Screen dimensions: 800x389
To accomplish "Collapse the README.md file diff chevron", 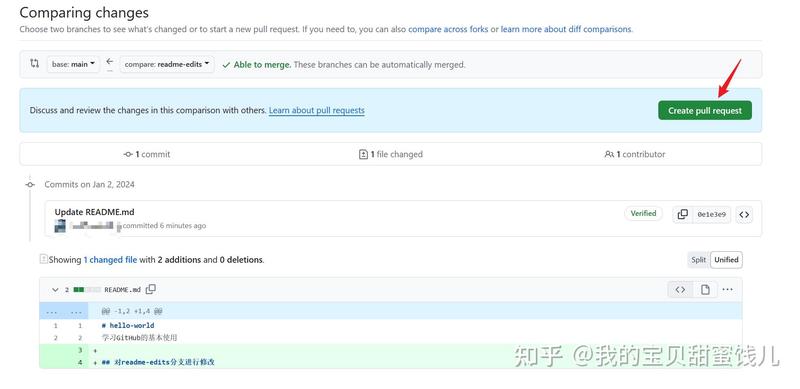I will tap(55, 290).
